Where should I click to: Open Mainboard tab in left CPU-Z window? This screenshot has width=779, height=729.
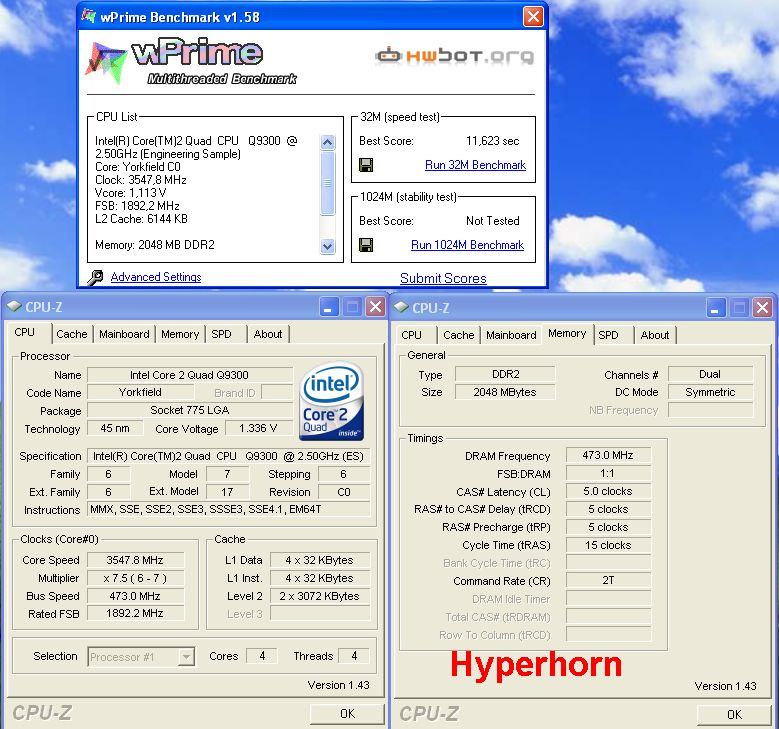124,334
